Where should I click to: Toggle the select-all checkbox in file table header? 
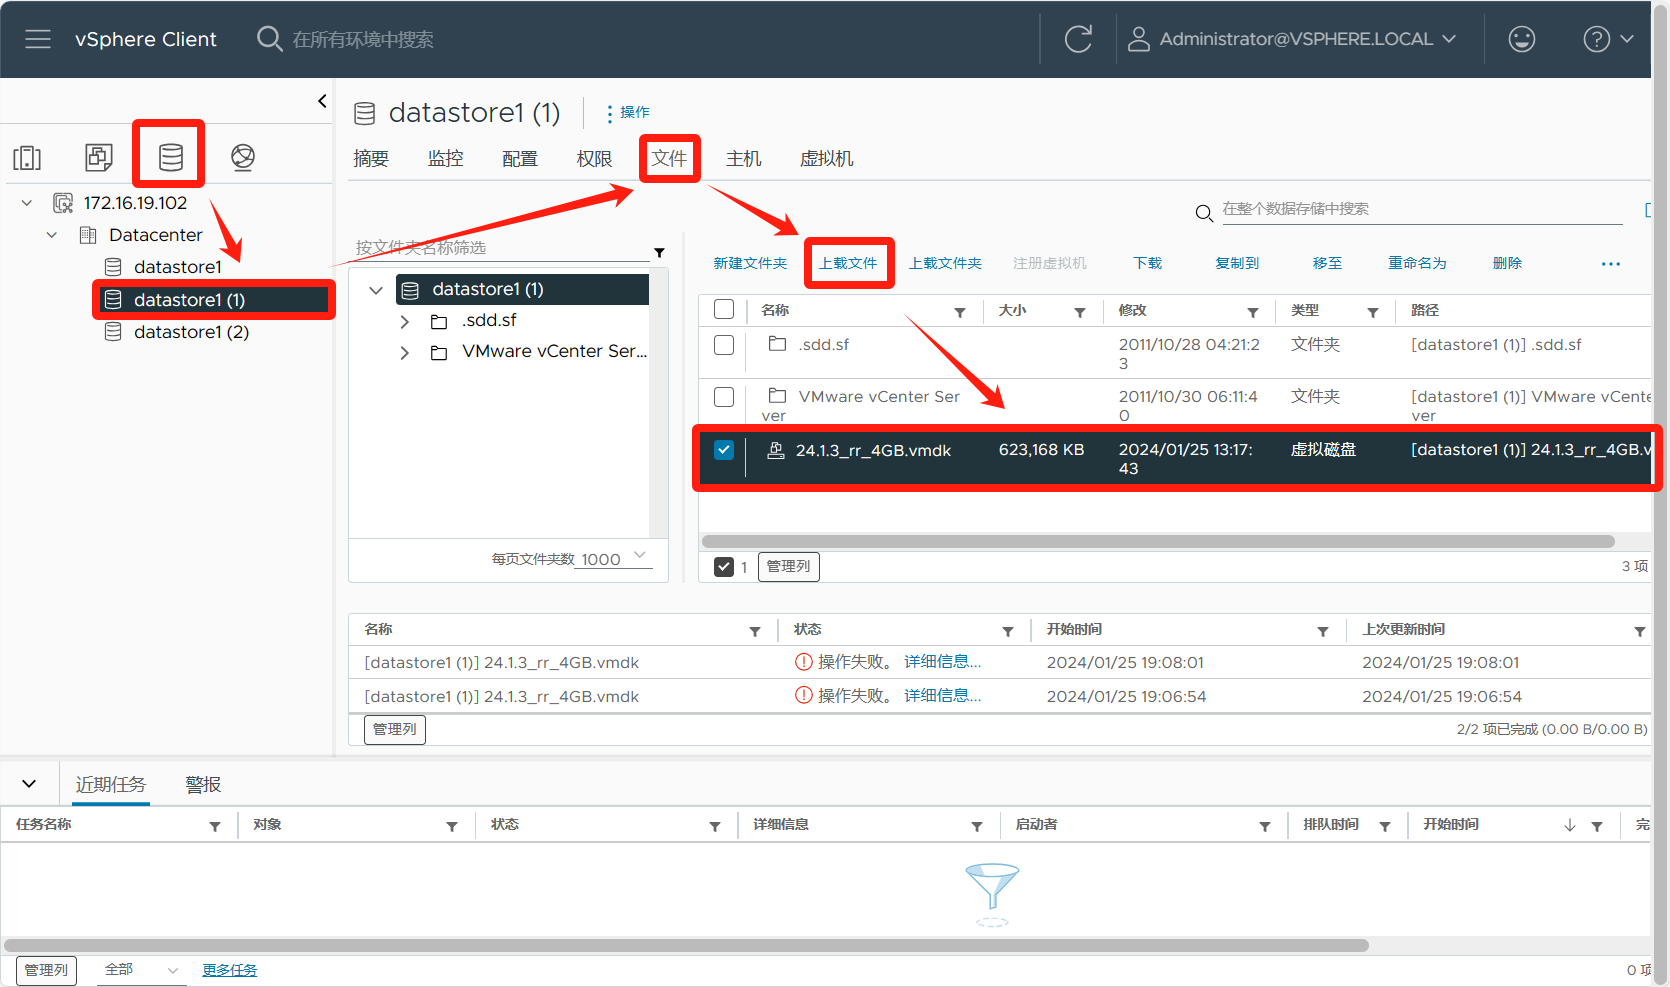pyautogui.click(x=724, y=310)
